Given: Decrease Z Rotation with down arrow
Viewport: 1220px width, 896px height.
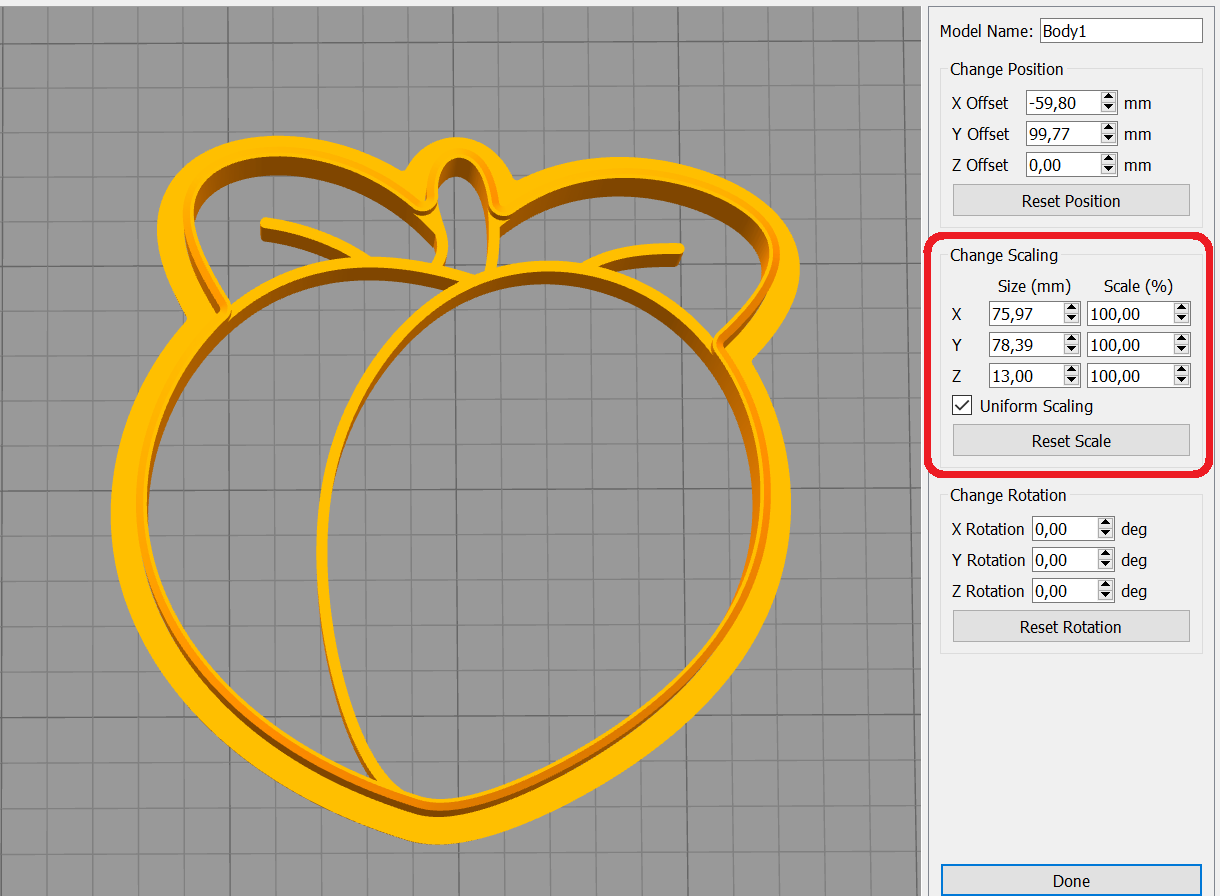Looking at the screenshot, I should click(1105, 597).
